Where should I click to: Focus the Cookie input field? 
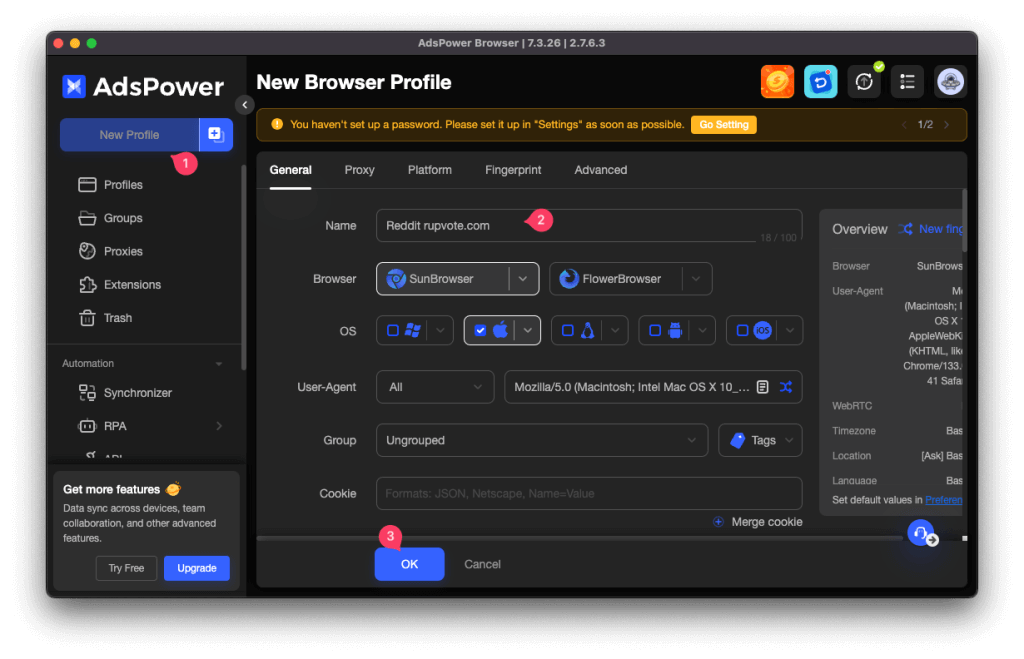[589, 494]
